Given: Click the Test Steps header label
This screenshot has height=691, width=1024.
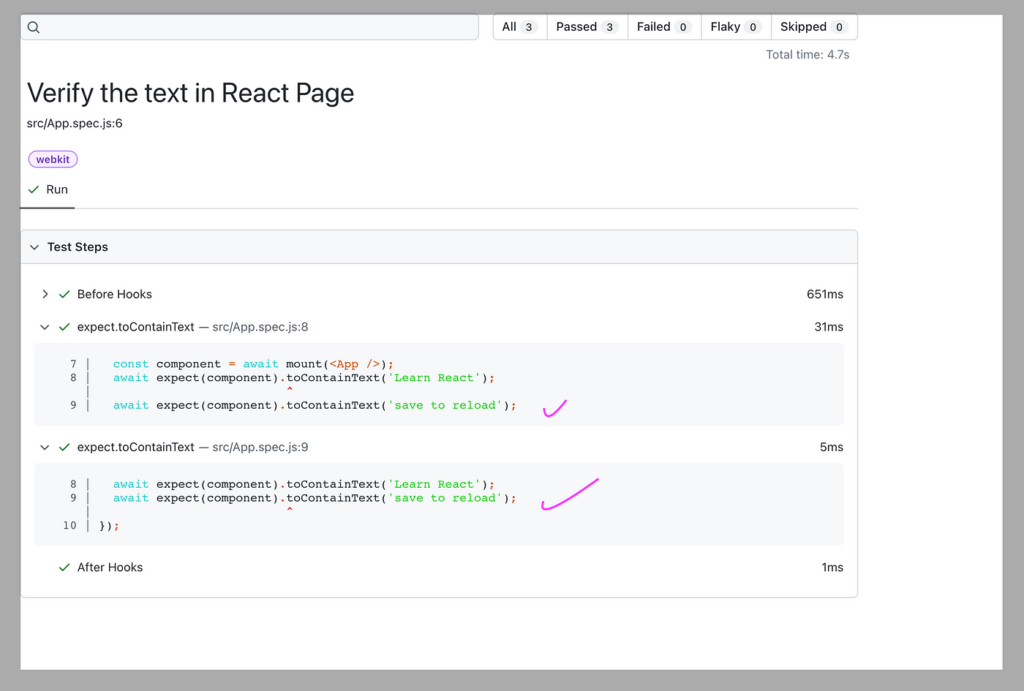Looking at the screenshot, I should click(x=78, y=247).
